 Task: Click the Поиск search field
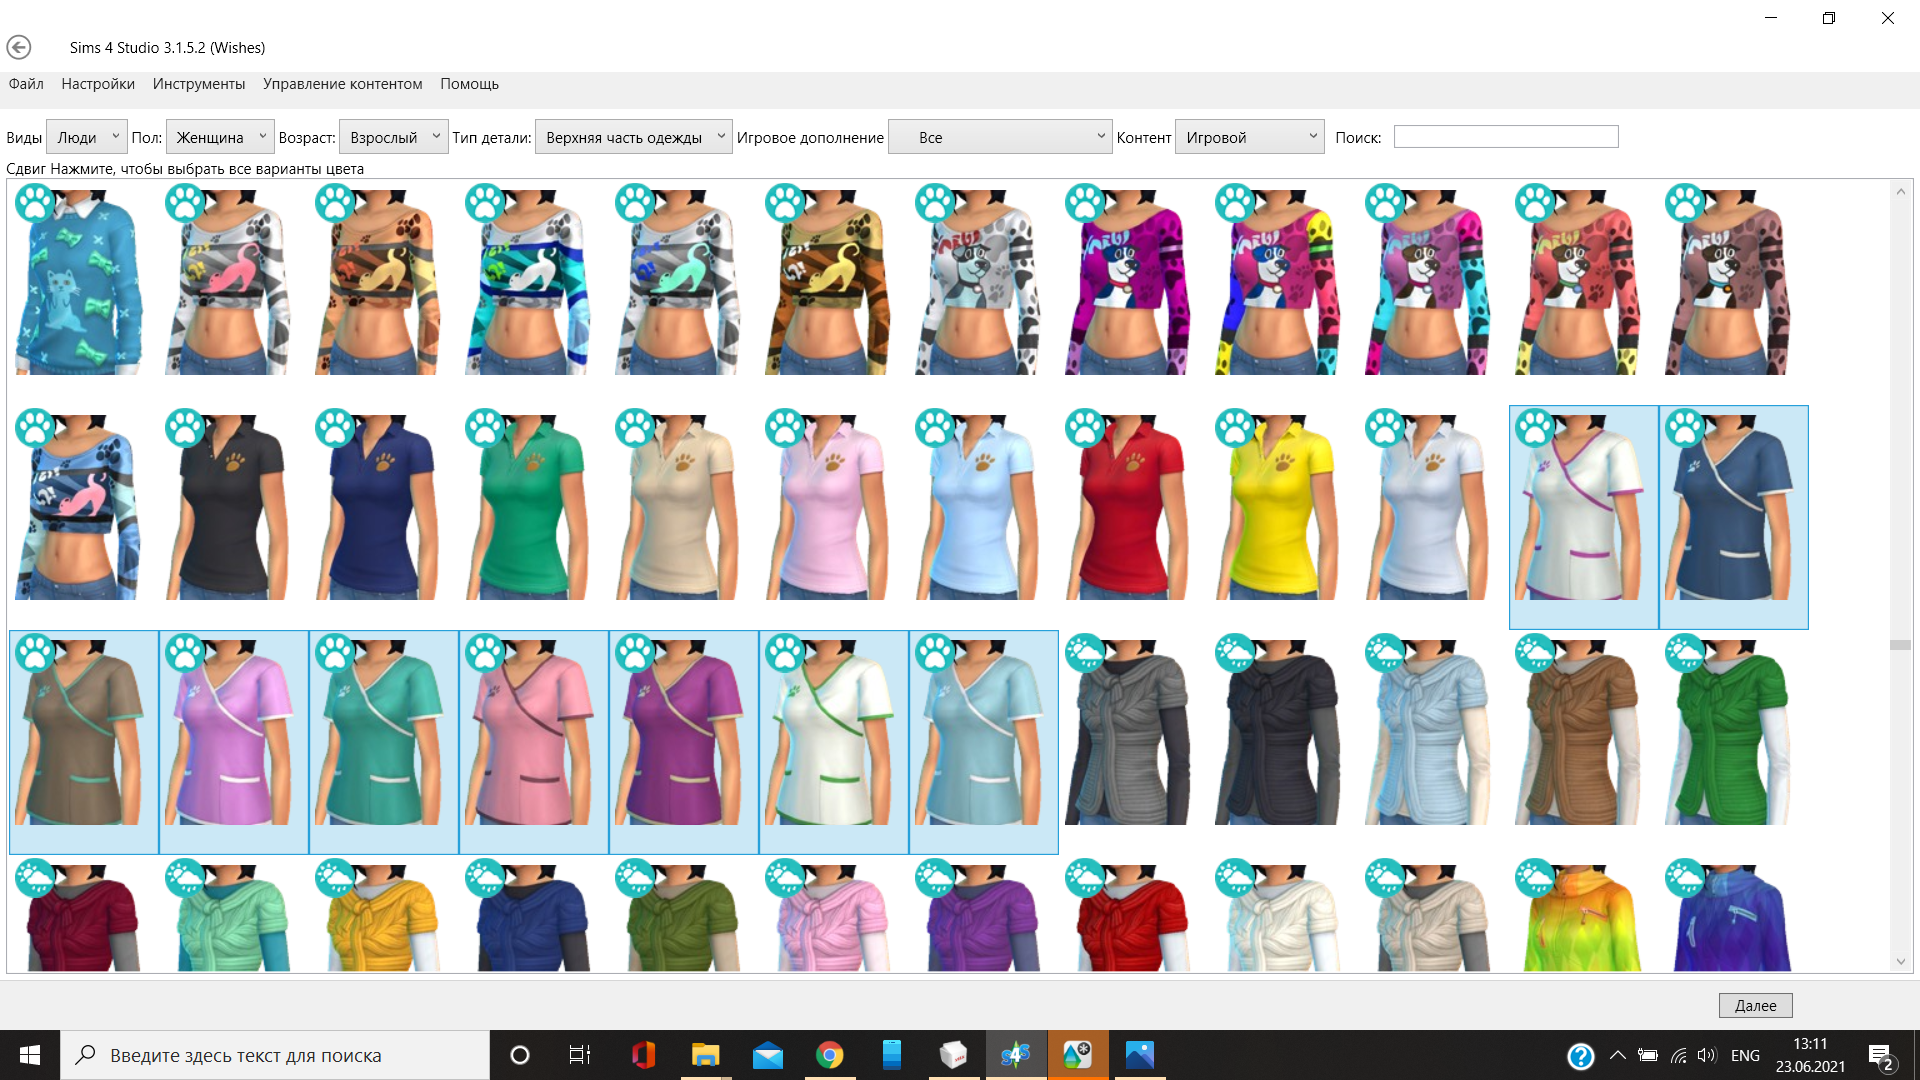click(1505, 137)
